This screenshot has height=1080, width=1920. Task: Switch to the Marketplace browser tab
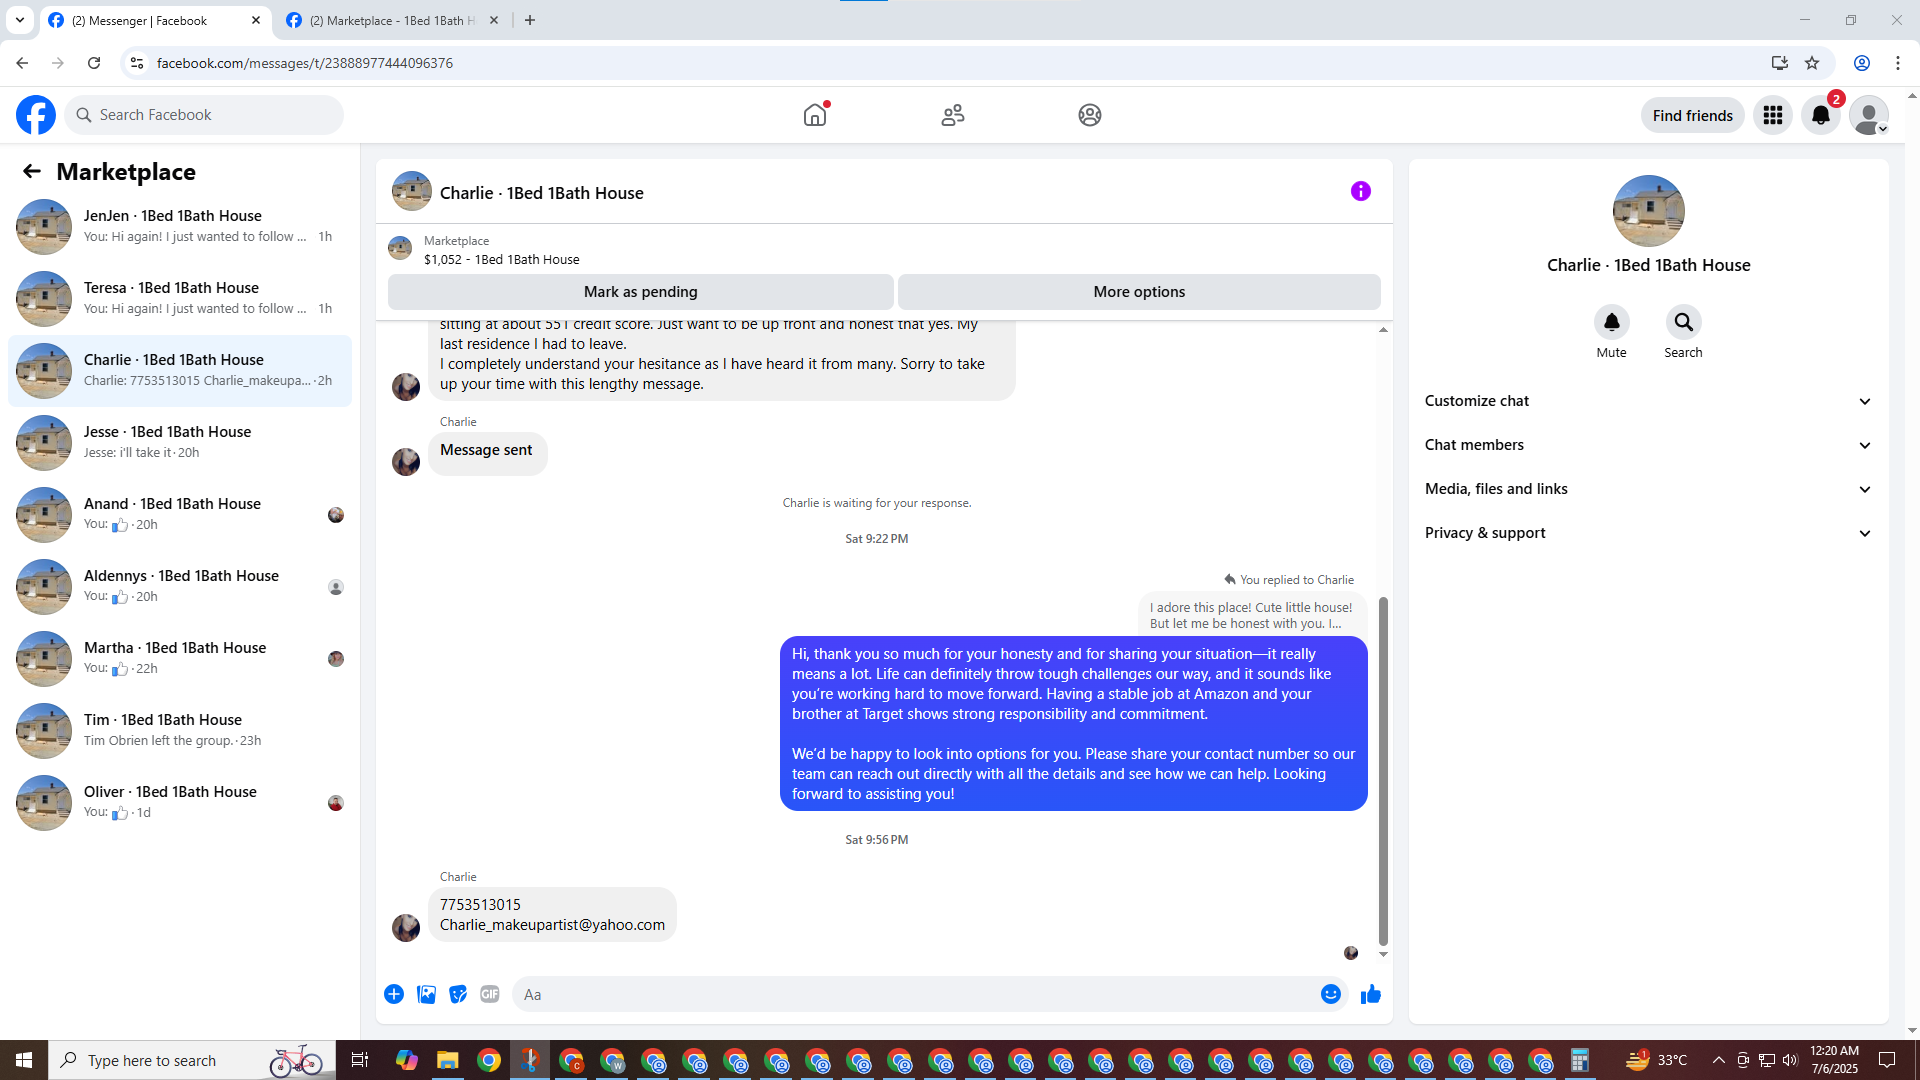coord(392,20)
